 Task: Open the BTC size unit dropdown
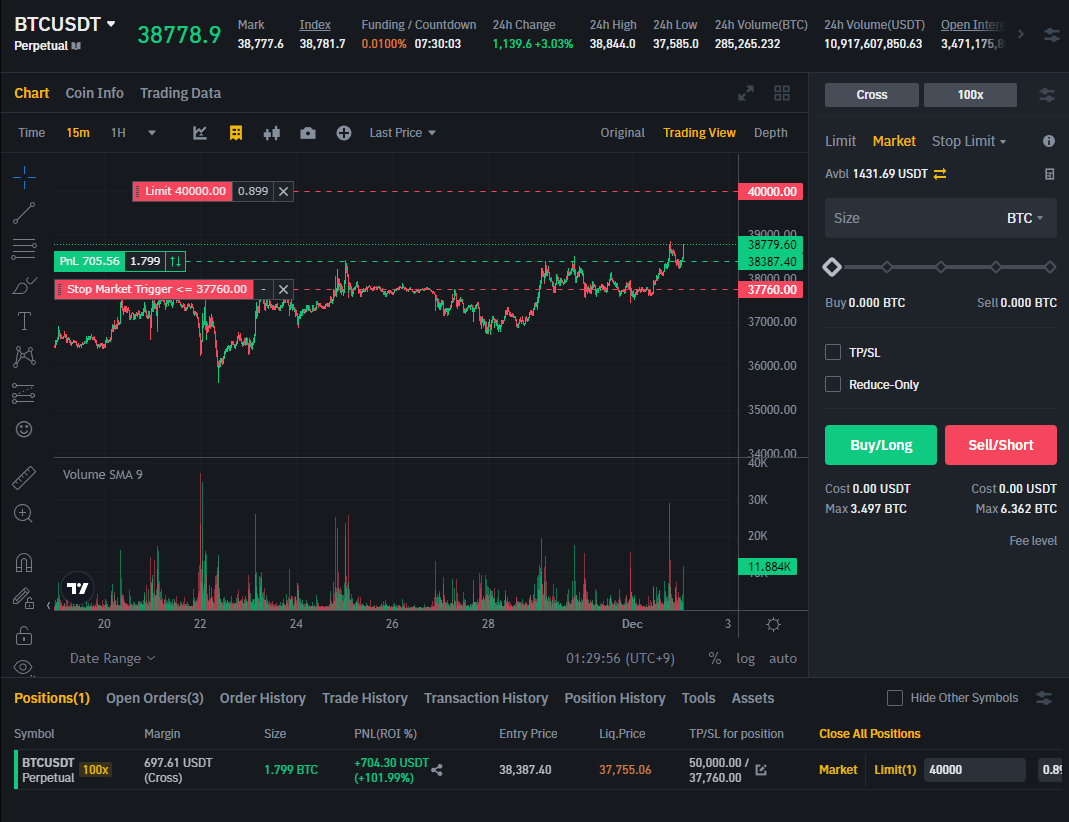[1025, 218]
